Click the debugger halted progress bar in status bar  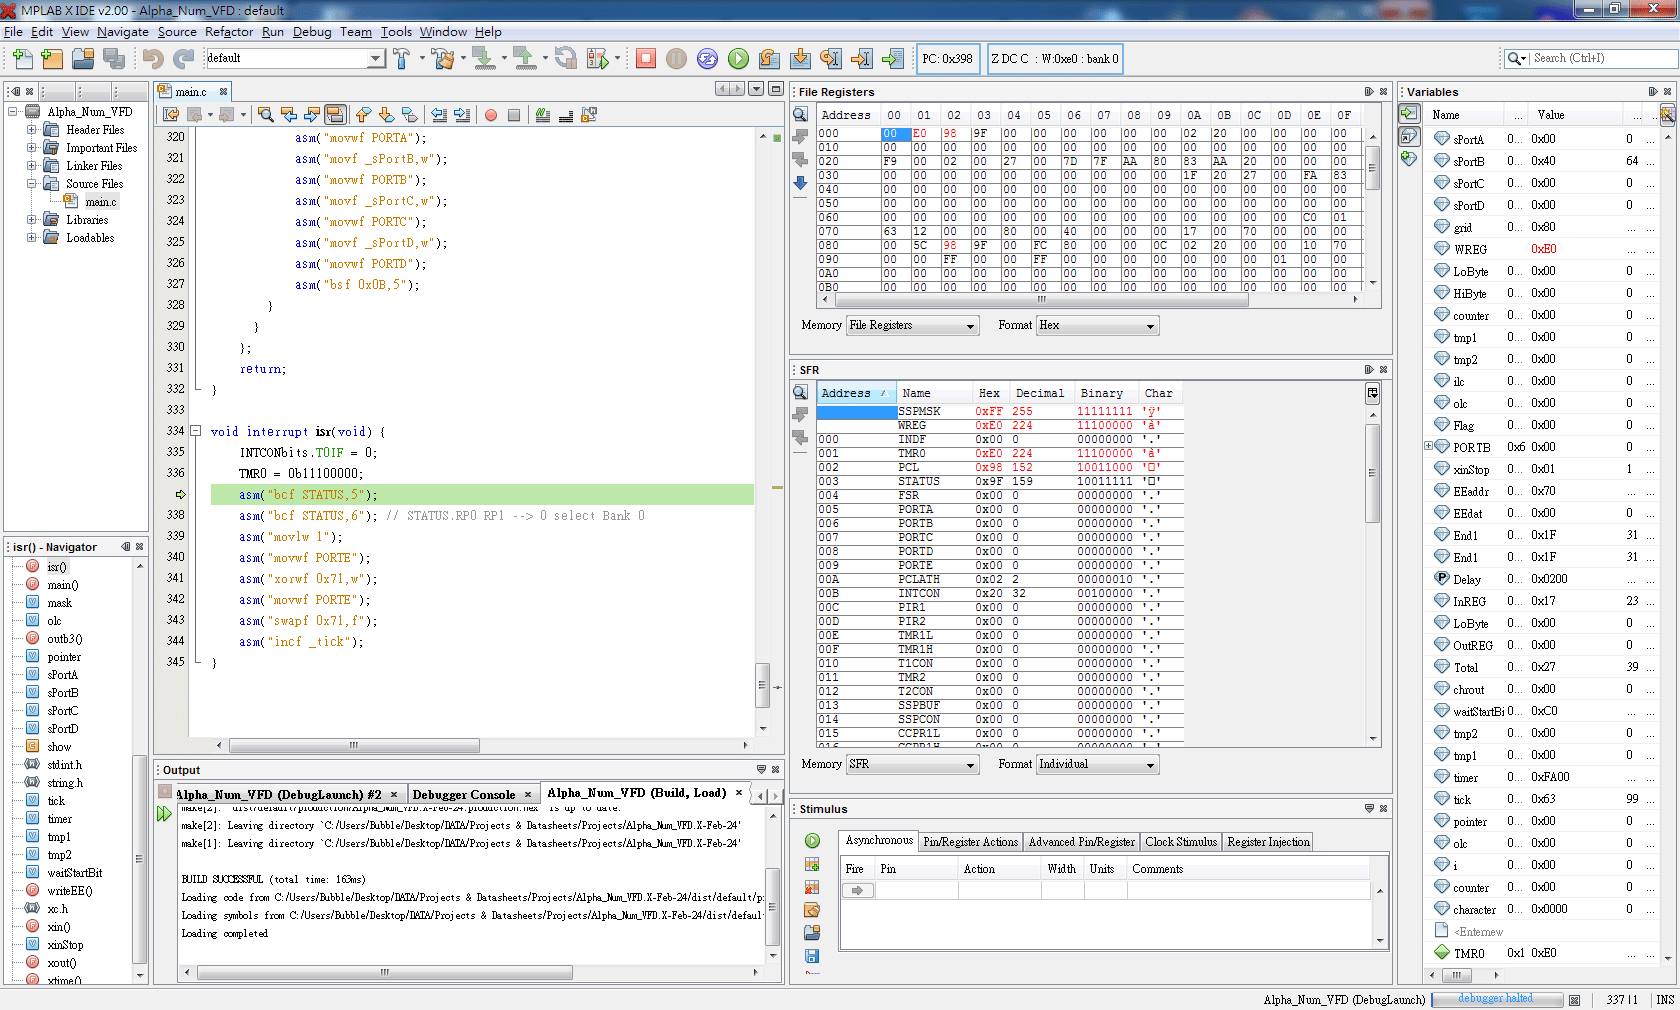[1495, 999]
